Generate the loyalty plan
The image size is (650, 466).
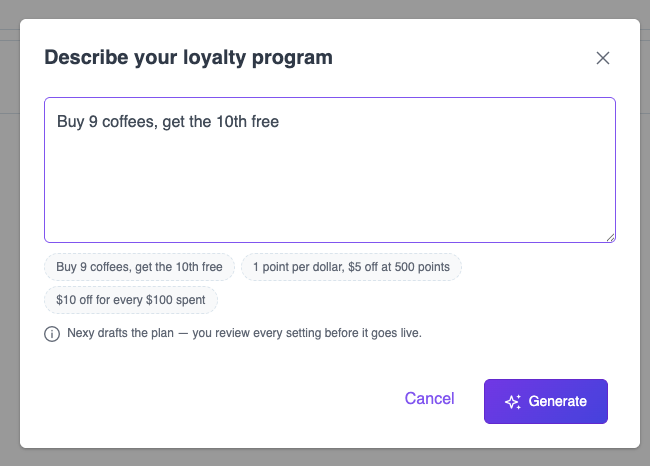tap(546, 401)
